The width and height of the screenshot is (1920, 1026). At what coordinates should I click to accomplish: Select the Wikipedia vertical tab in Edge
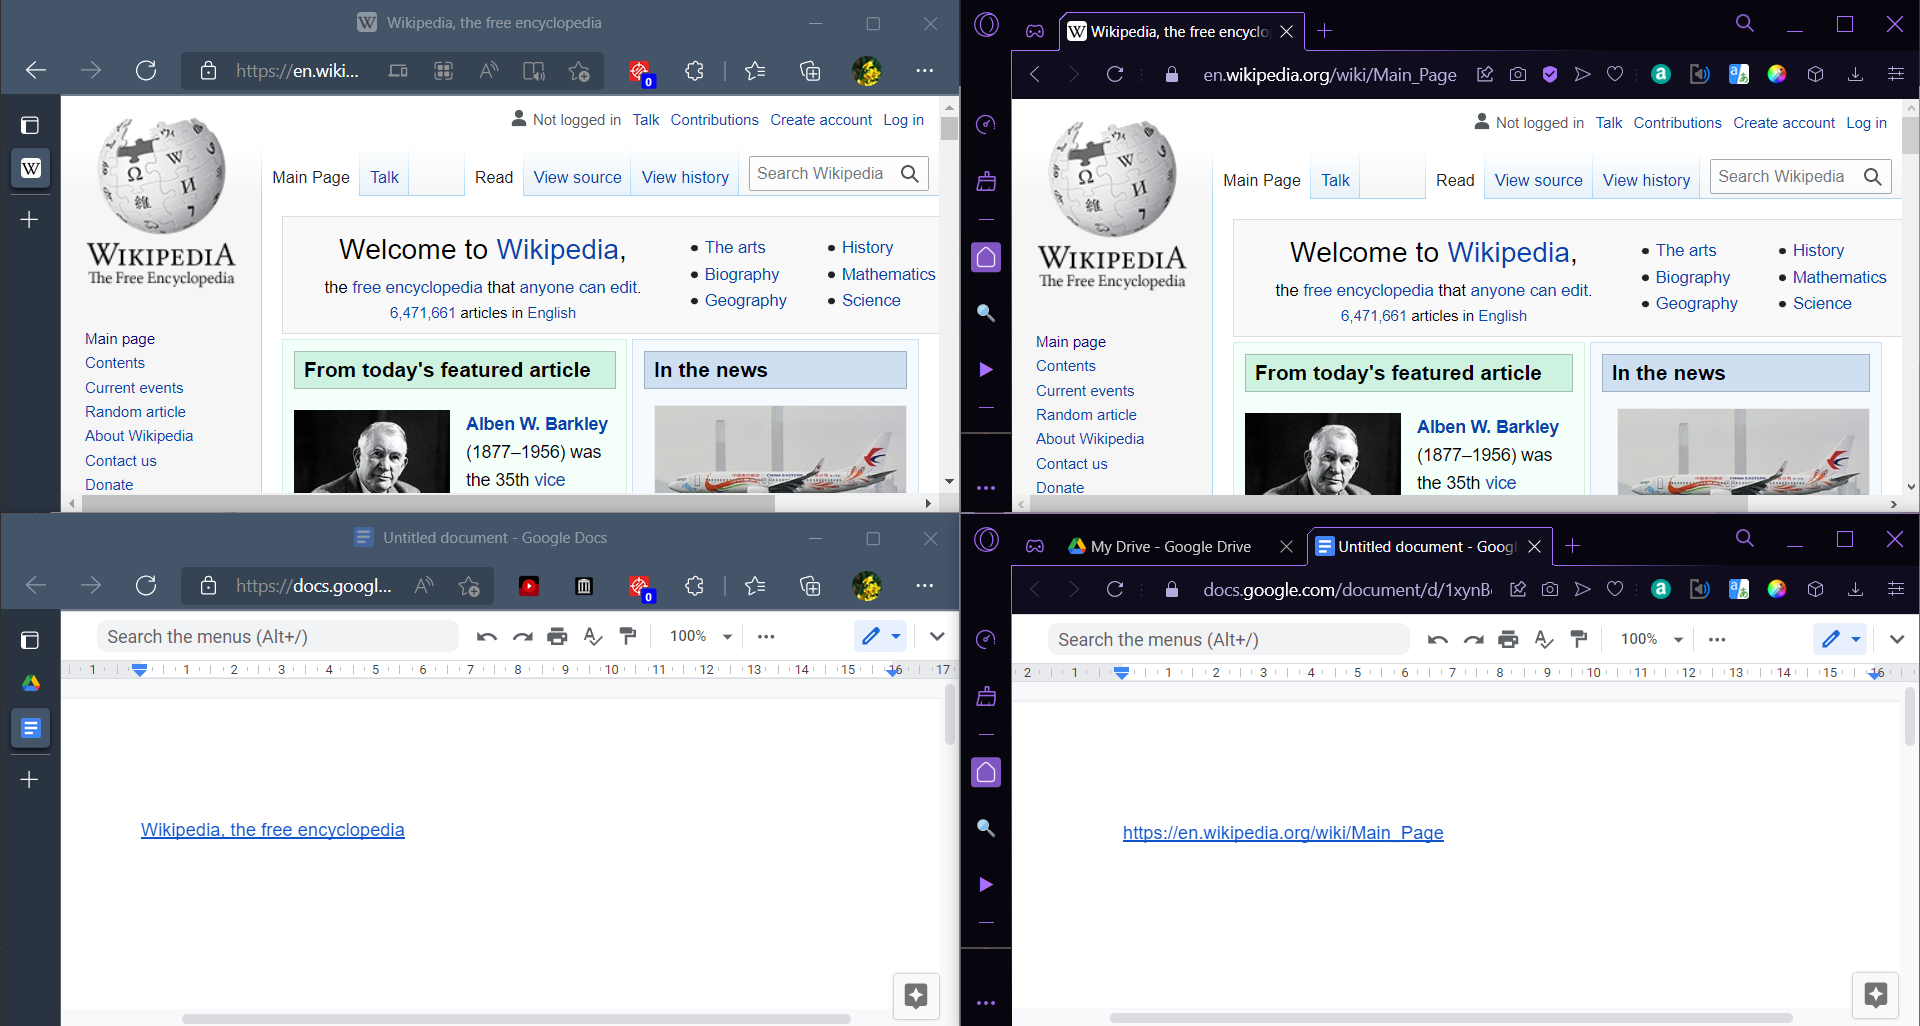[30, 167]
